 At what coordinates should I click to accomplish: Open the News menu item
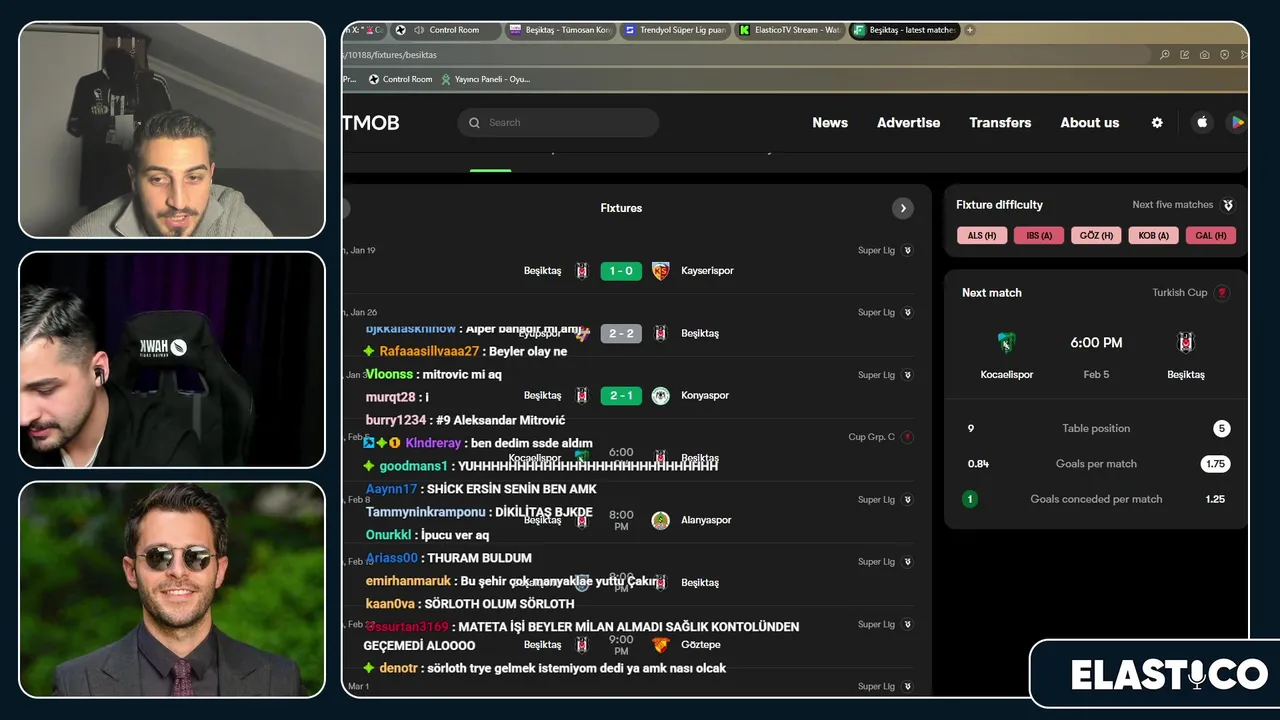pyautogui.click(x=830, y=122)
